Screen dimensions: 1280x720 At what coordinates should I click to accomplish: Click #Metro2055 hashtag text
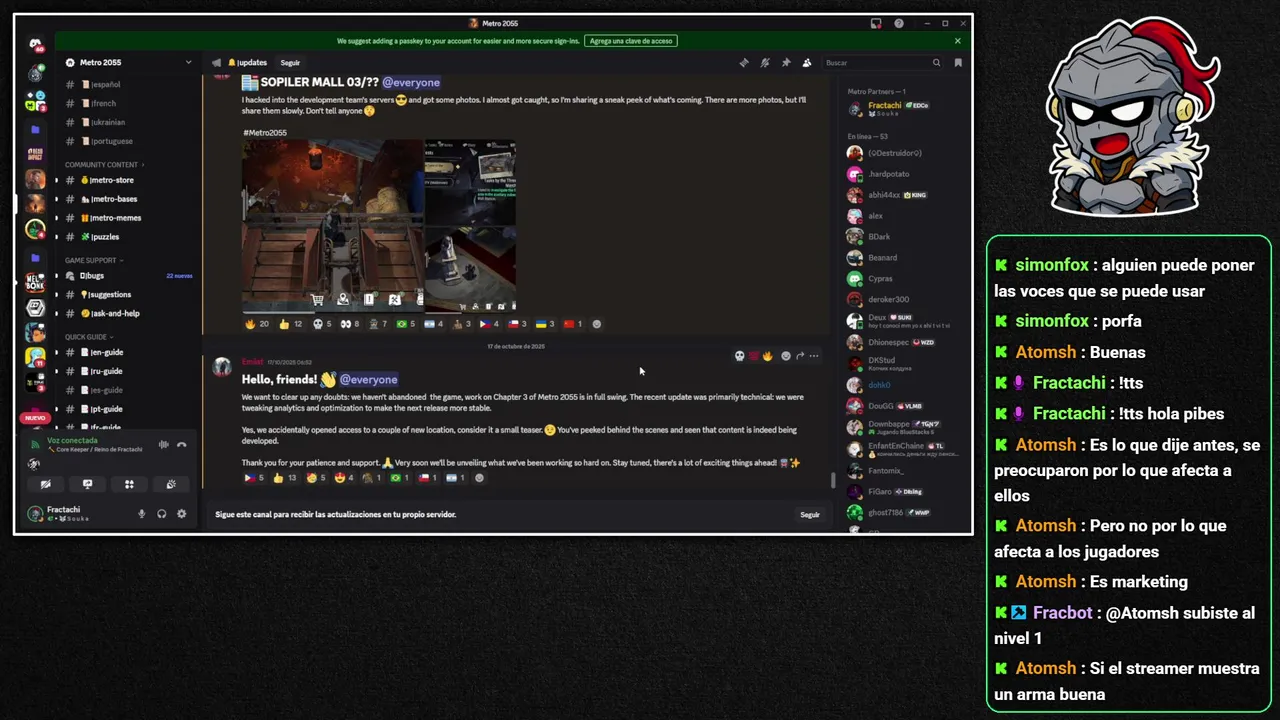[x=265, y=133]
